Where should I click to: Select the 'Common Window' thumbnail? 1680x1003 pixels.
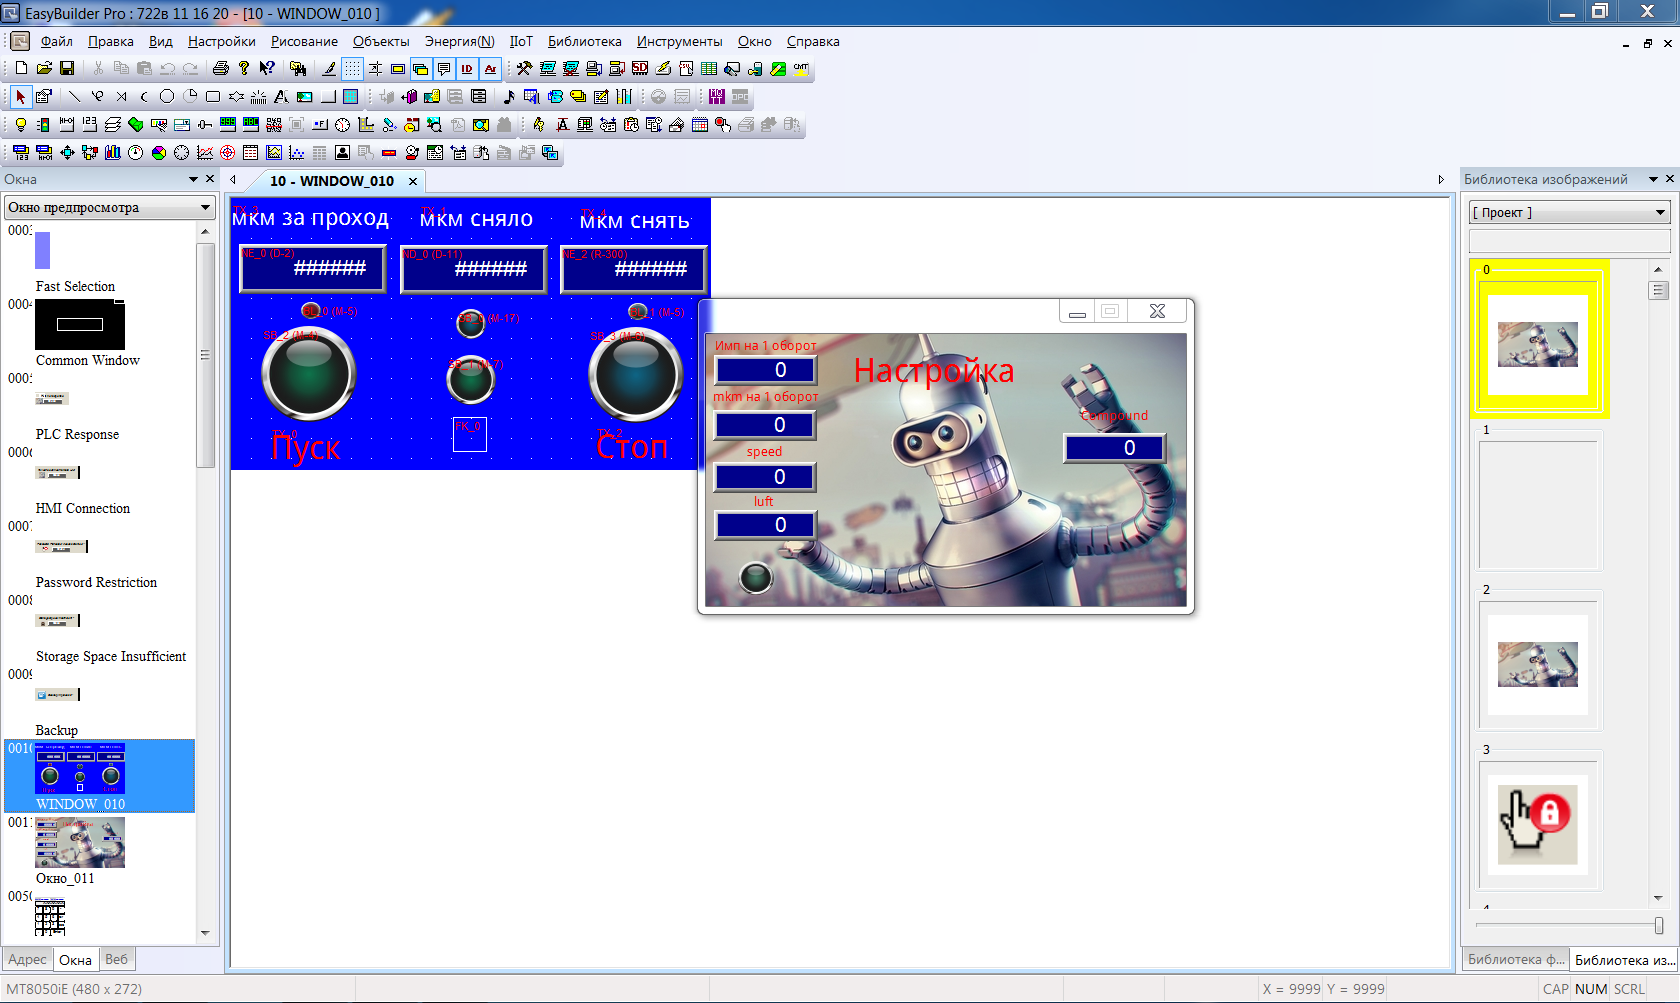[x=80, y=325]
